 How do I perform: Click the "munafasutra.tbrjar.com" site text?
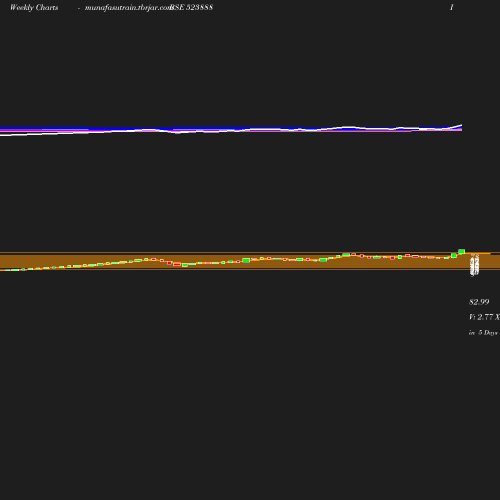(x=128, y=7)
